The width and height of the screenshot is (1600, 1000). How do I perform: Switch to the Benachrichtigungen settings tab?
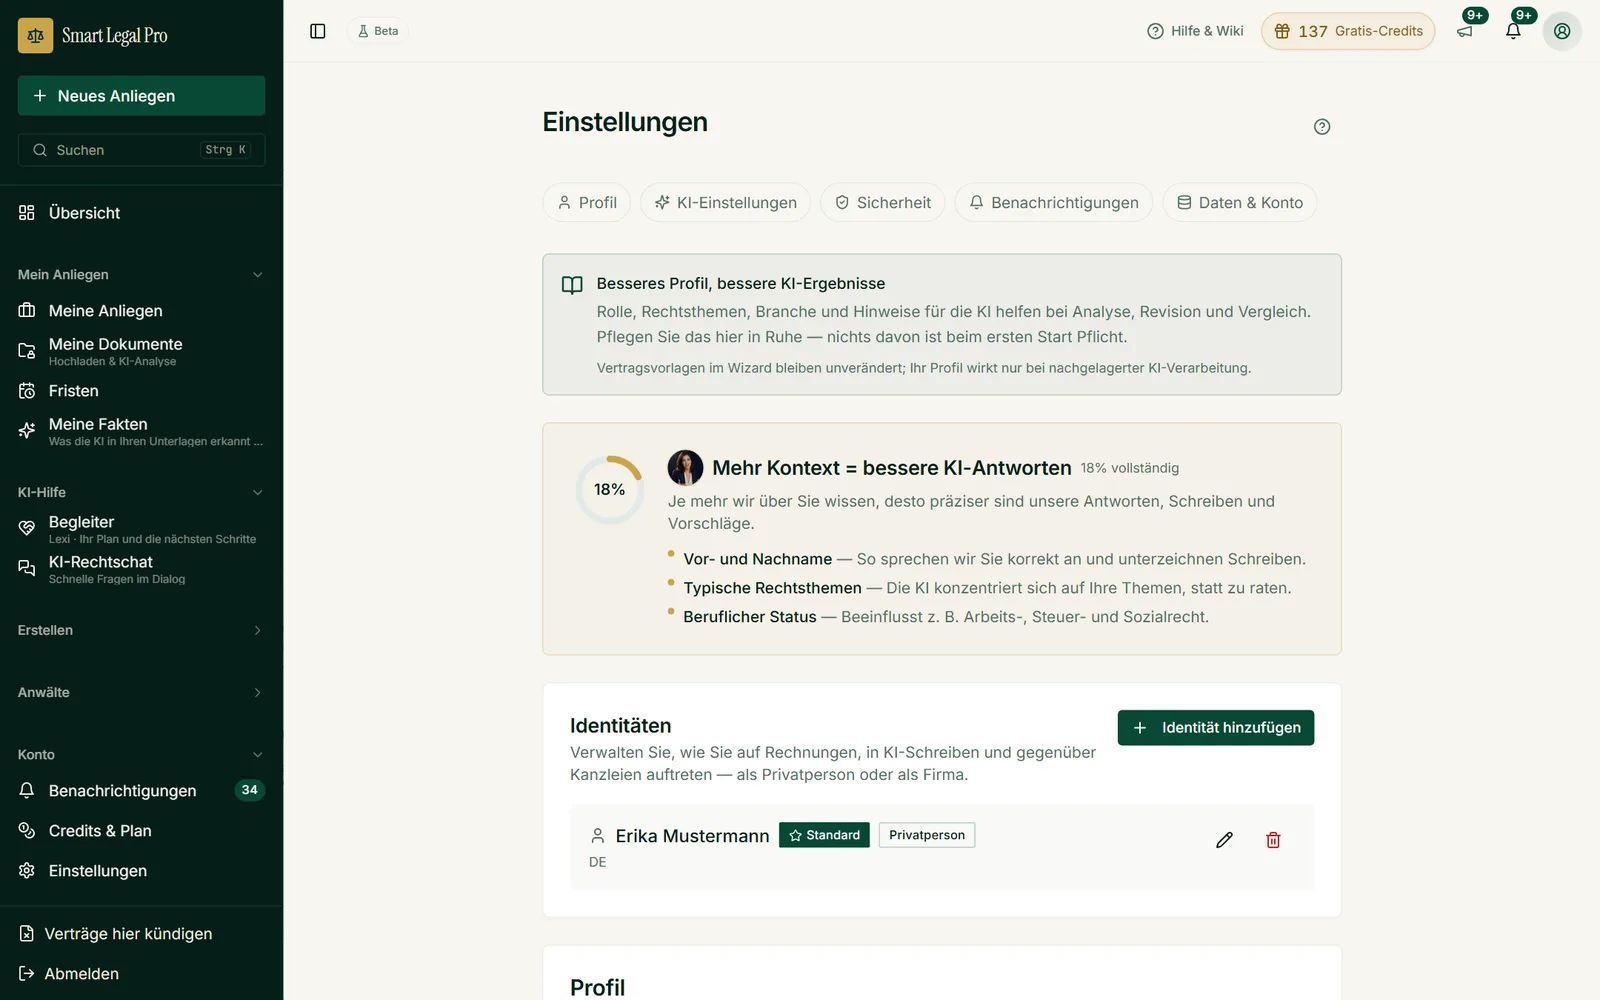click(x=1054, y=202)
